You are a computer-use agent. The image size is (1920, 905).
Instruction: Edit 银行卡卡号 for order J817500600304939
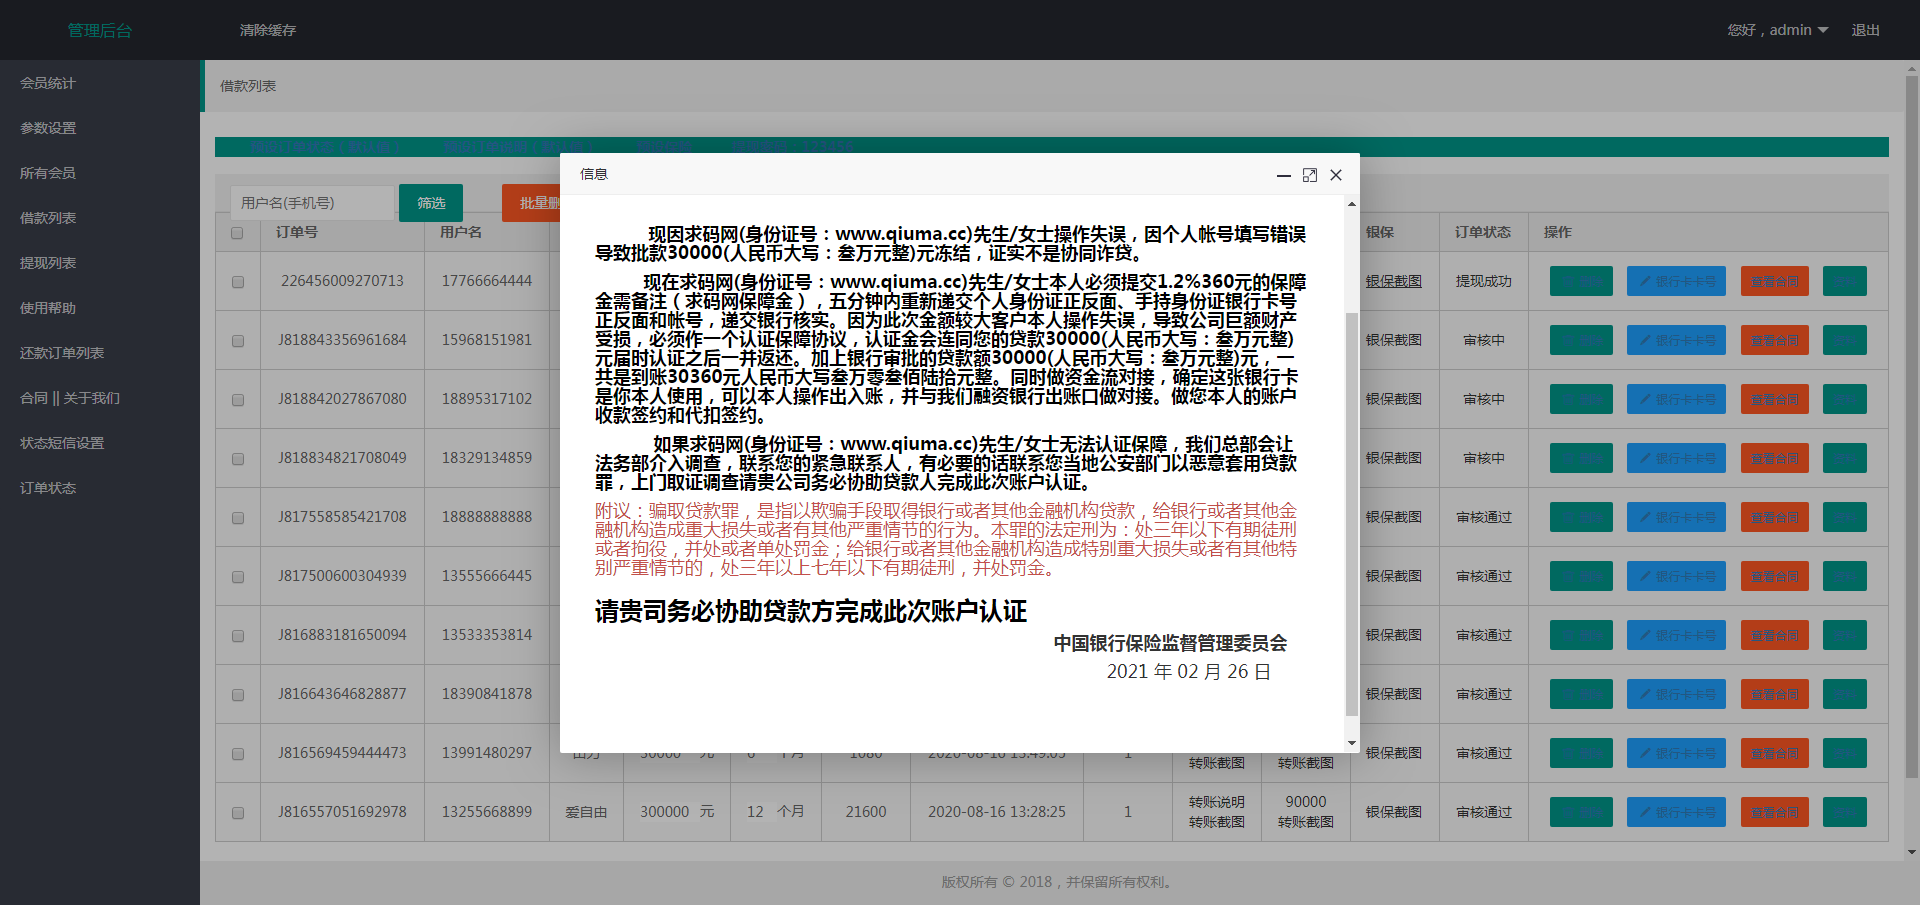click(1676, 576)
